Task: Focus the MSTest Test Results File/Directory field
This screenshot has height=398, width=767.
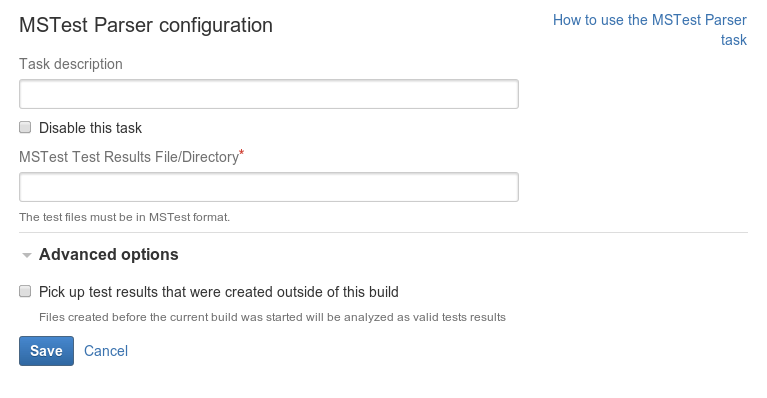Action: (269, 187)
